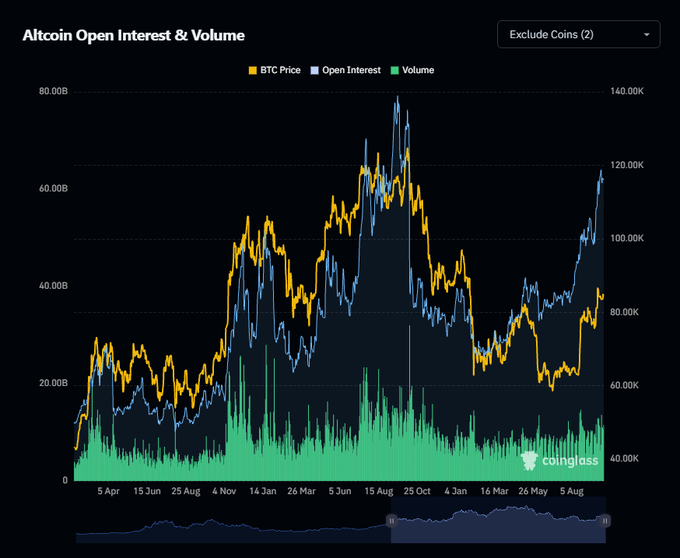Click the 25 Oct date label

417,491
